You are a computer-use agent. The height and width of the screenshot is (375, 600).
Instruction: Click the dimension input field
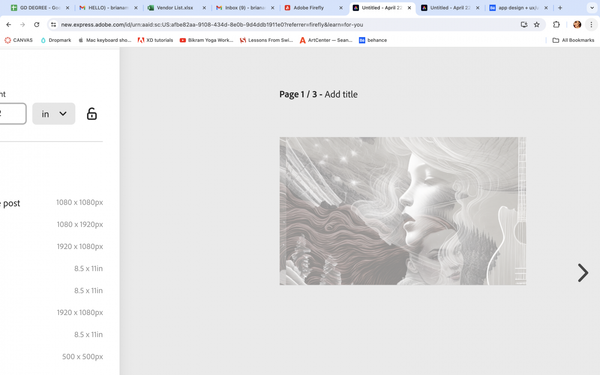click(x=13, y=114)
